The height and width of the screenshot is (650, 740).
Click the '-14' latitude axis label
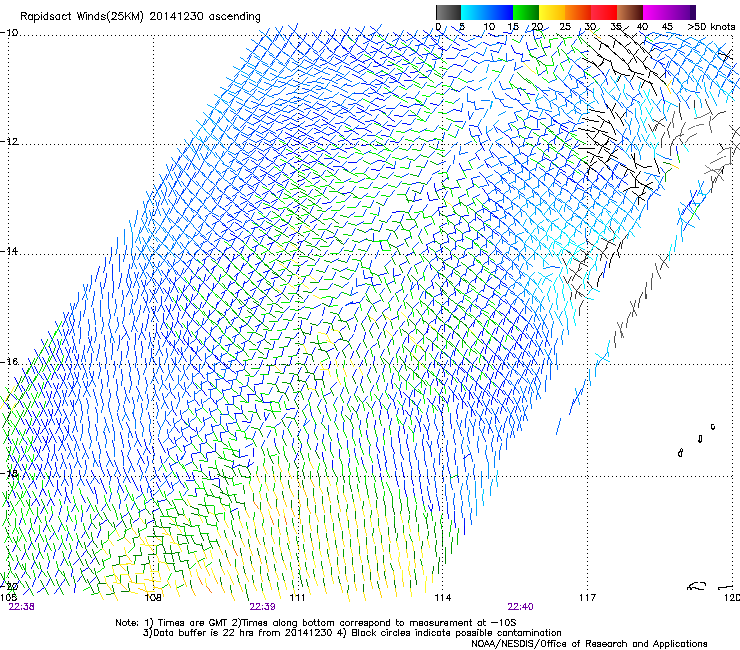coord(9,251)
